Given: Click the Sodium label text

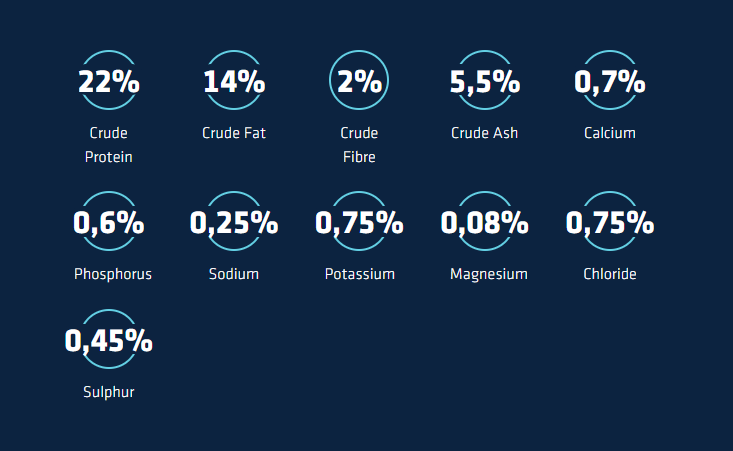Looking at the screenshot, I should [234, 274].
